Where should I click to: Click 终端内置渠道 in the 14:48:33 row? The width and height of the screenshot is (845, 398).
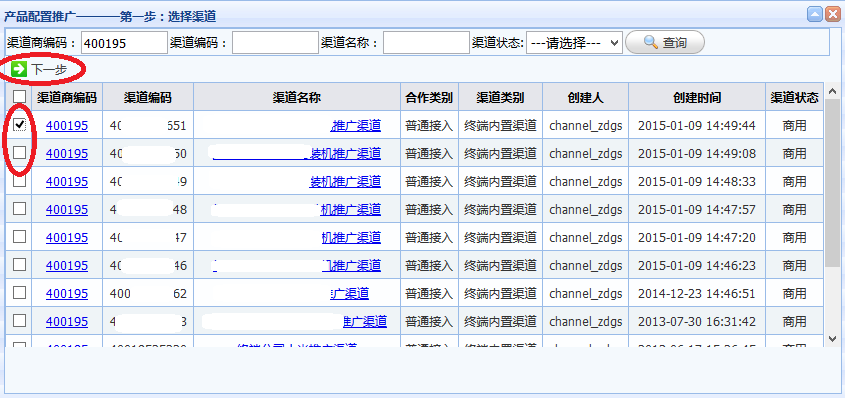[x=501, y=181]
